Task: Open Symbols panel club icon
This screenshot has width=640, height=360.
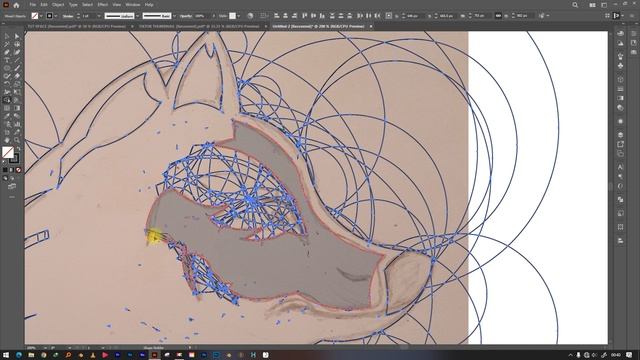Action: [x=620, y=65]
